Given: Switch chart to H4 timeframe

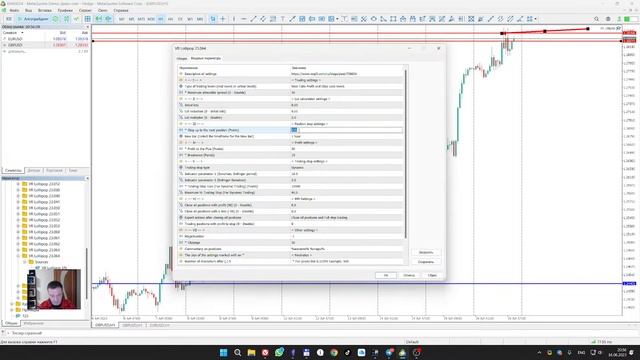Looking at the screenshot, I should pos(170,19).
